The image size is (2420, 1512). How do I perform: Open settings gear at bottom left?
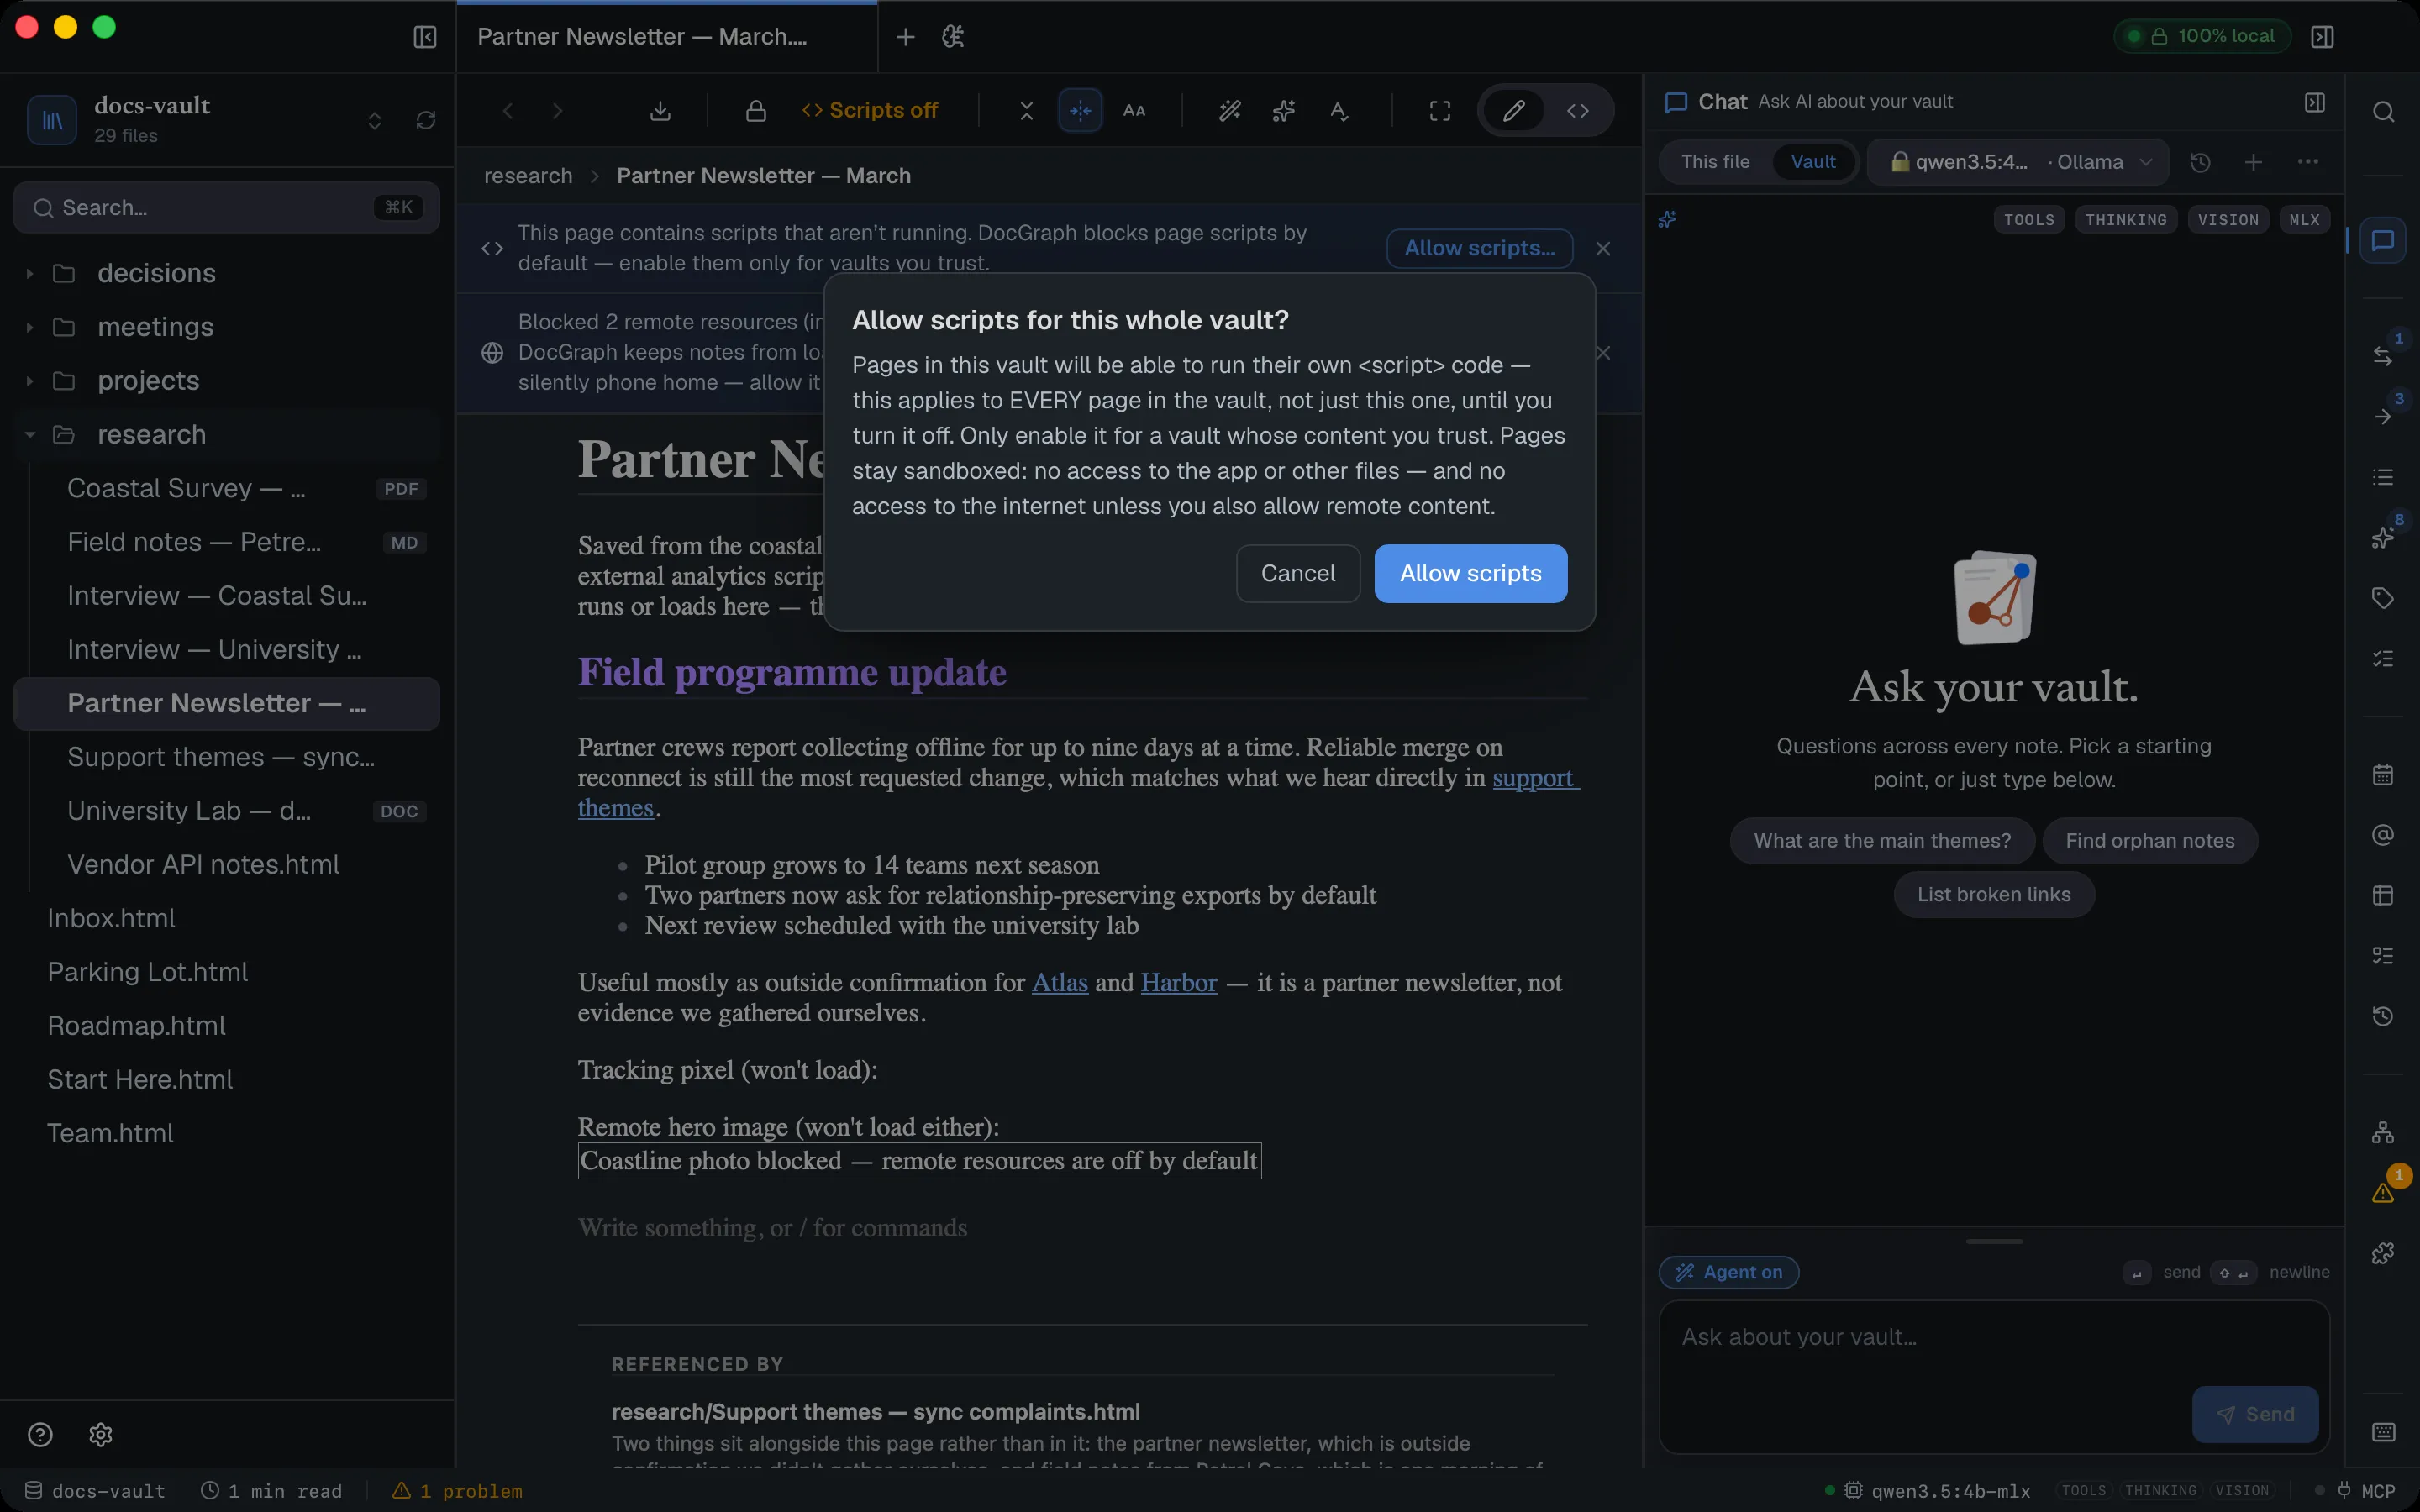point(101,1435)
